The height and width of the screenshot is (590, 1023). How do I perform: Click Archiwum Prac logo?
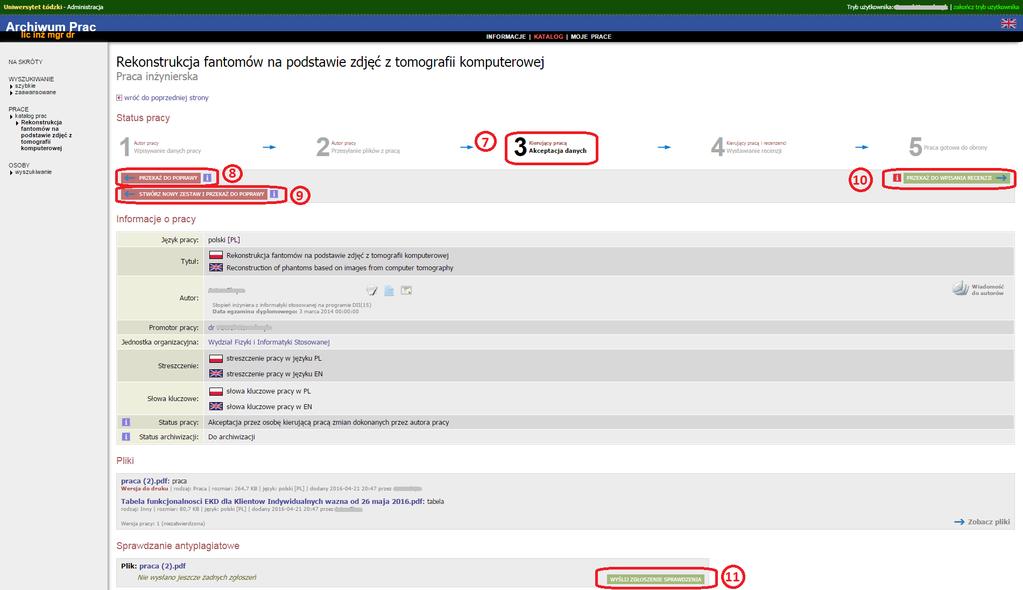pos(51,29)
